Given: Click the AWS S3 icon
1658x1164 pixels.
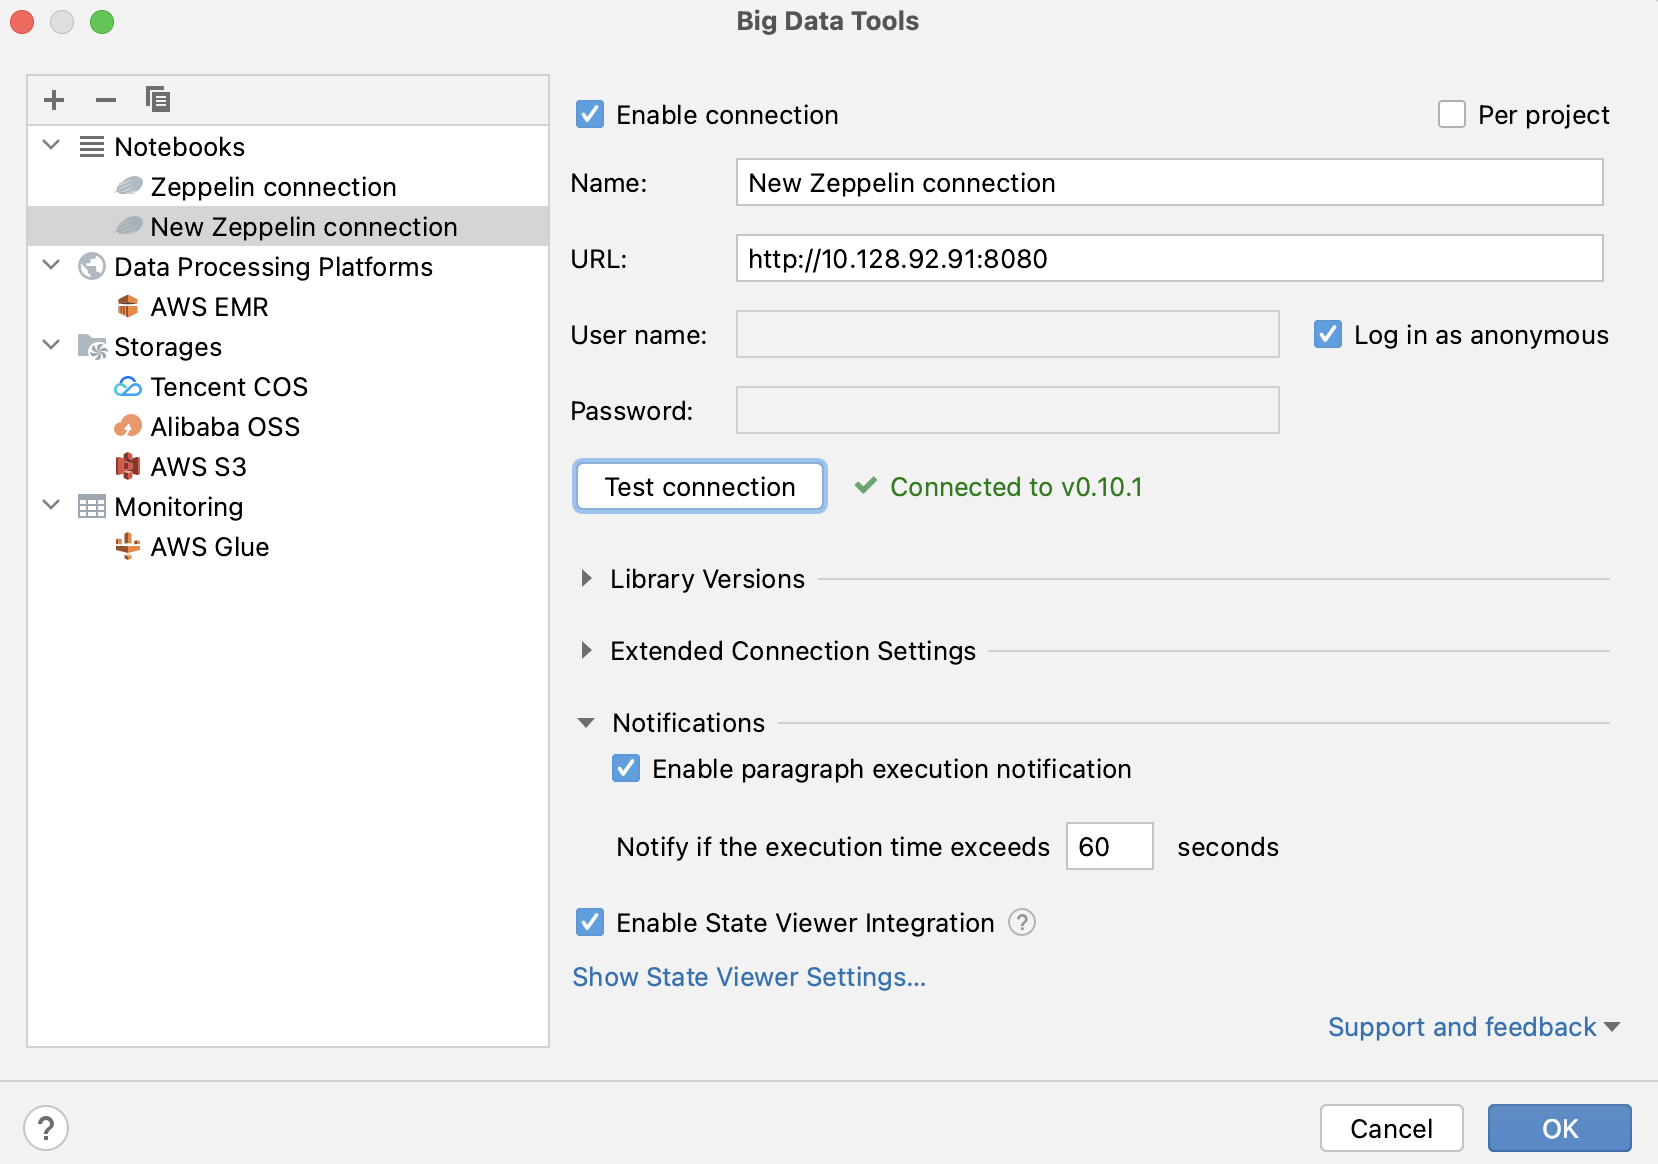Looking at the screenshot, I should [128, 466].
